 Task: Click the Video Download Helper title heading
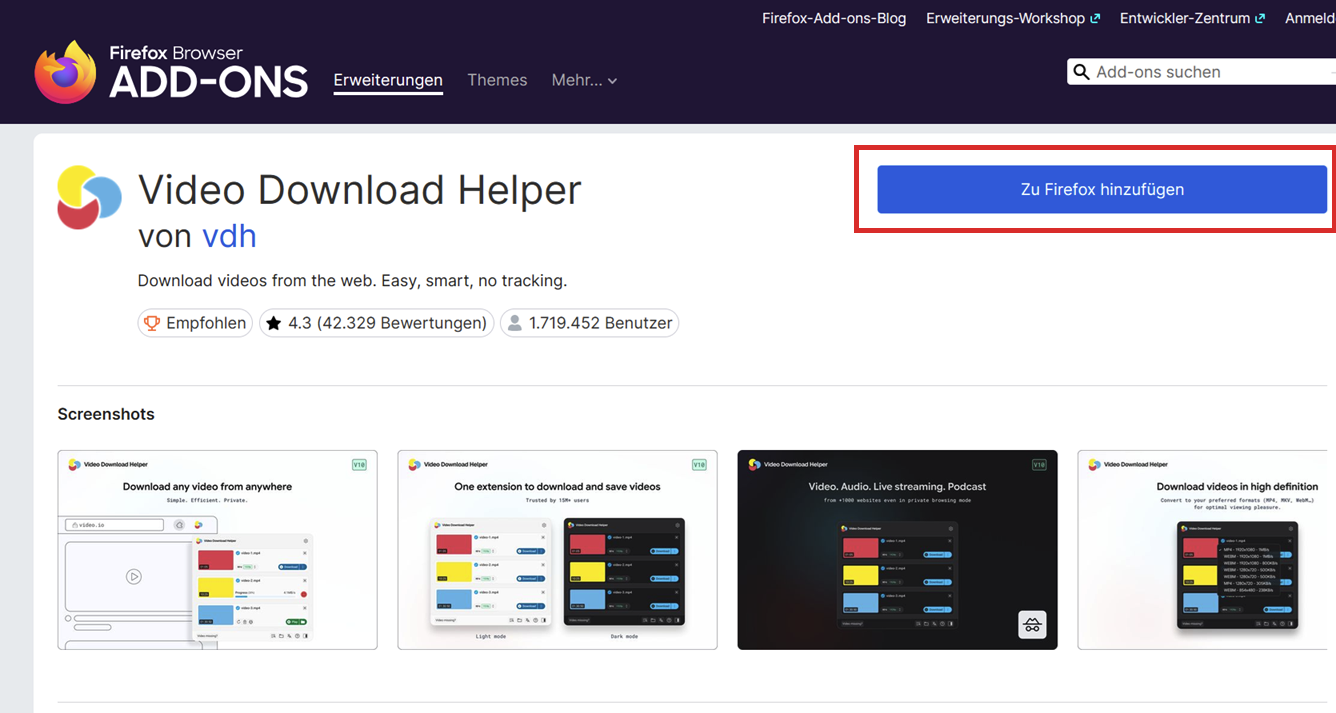pos(360,189)
